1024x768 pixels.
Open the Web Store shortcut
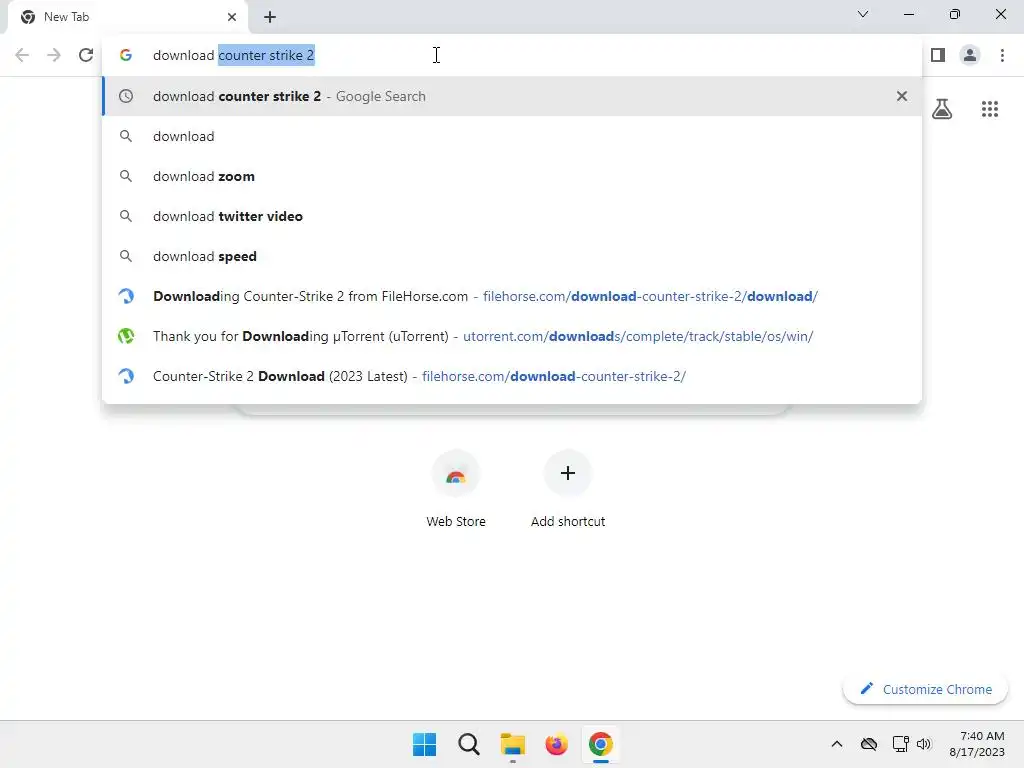click(456, 490)
